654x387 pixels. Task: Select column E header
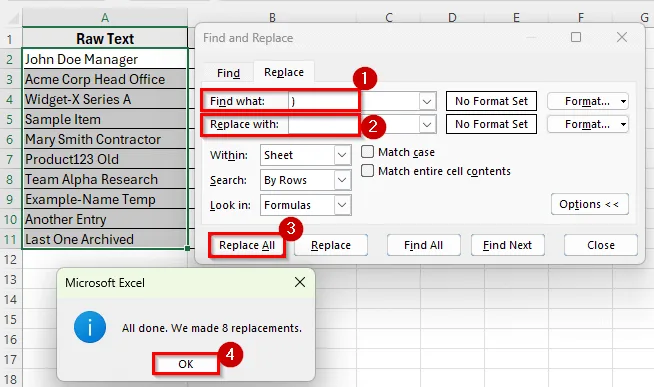pyautogui.click(x=516, y=18)
